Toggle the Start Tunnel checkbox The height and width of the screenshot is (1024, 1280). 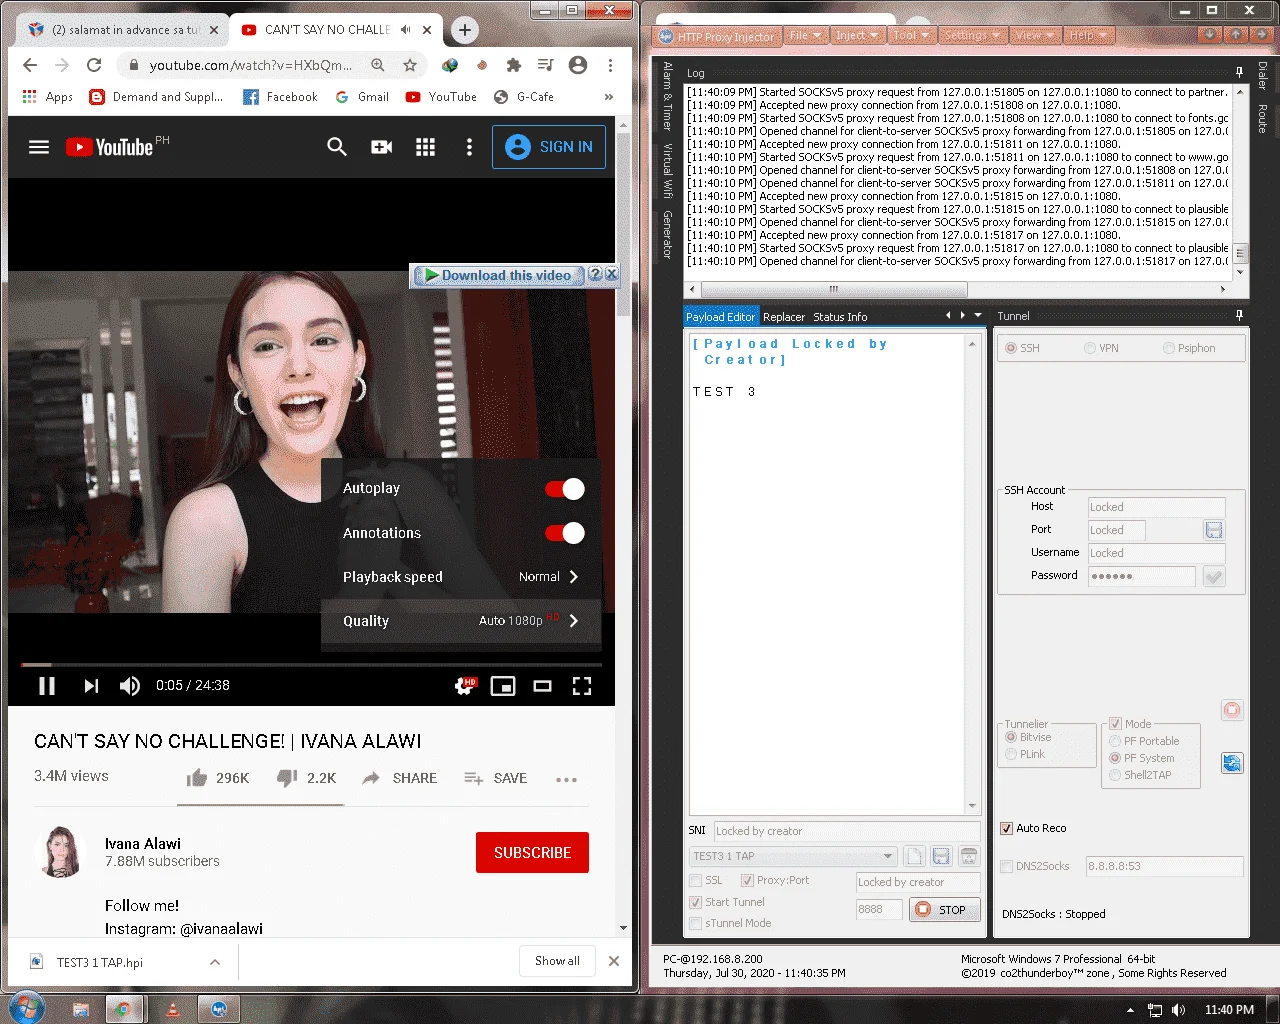696,902
